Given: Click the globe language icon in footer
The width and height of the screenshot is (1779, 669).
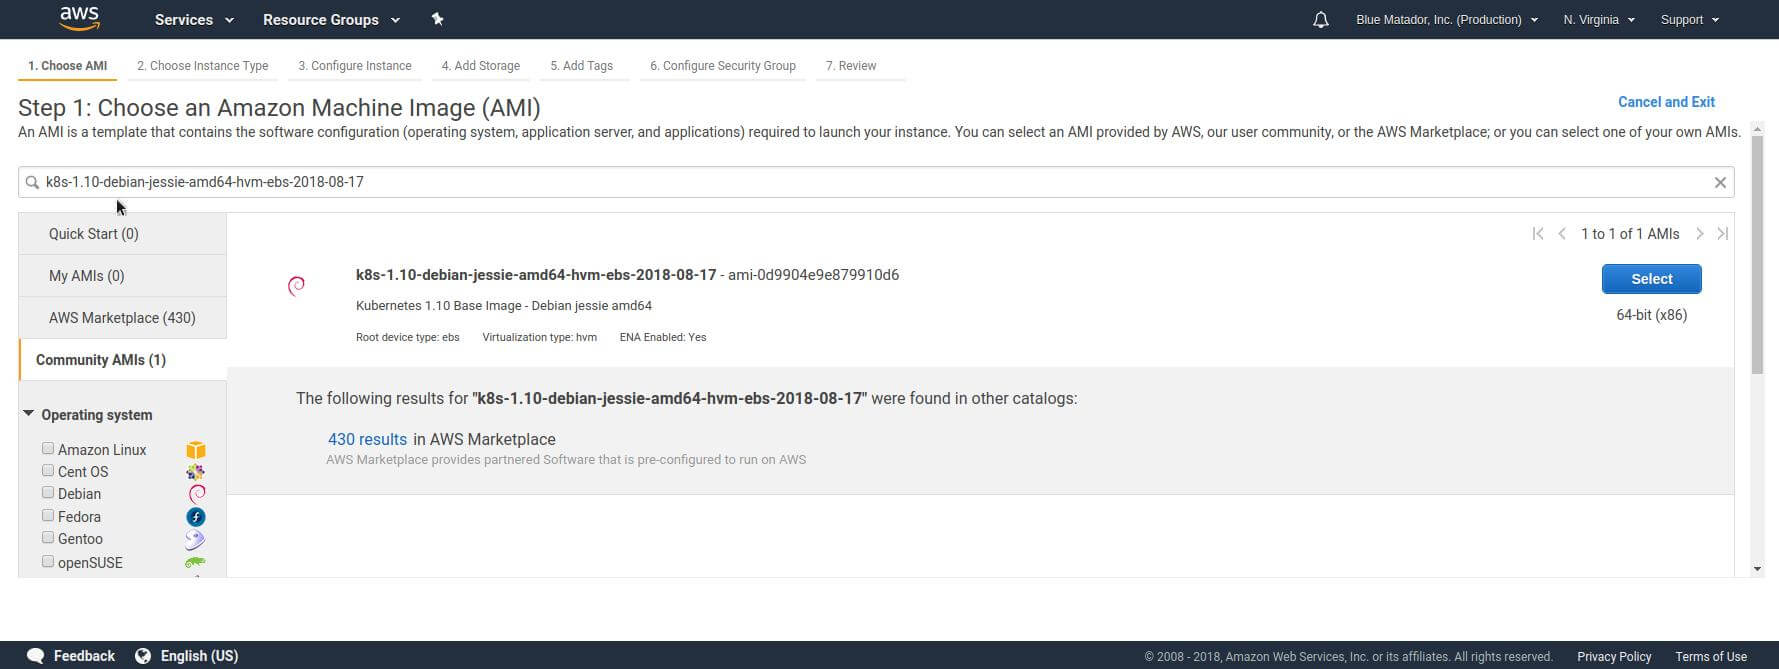Looking at the screenshot, I should 143,656.
